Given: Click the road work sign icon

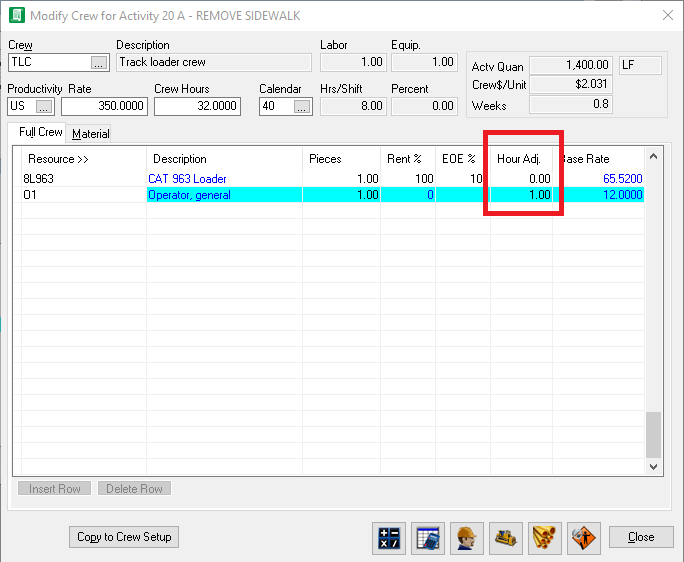Looking at the screenshot, I should tap(583, 537).
